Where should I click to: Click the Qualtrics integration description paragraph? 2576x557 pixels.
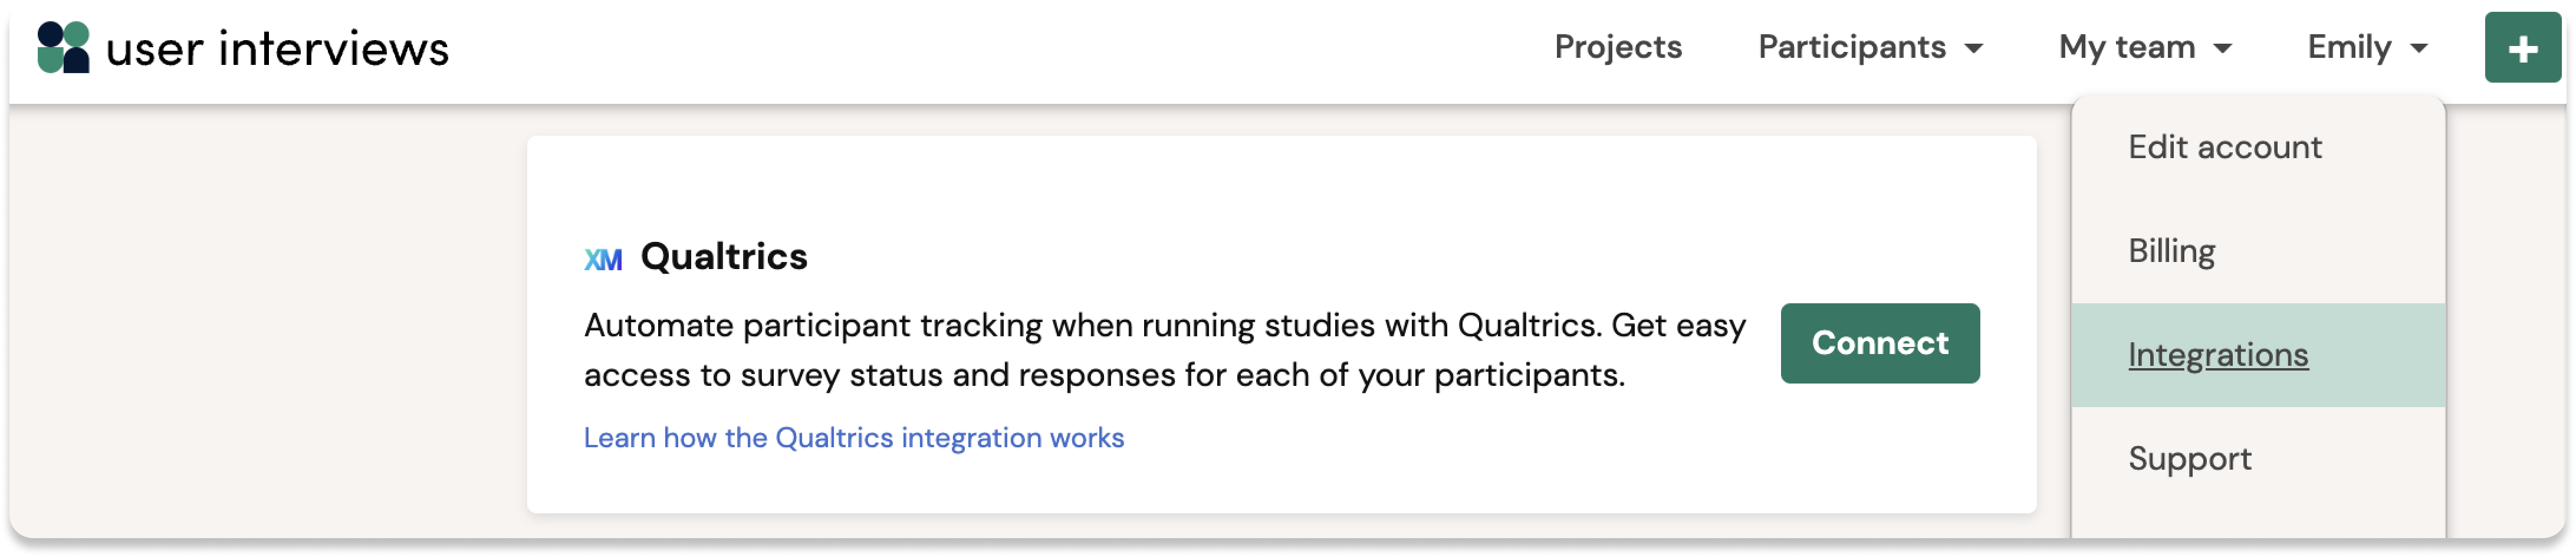click(1165, 350)
